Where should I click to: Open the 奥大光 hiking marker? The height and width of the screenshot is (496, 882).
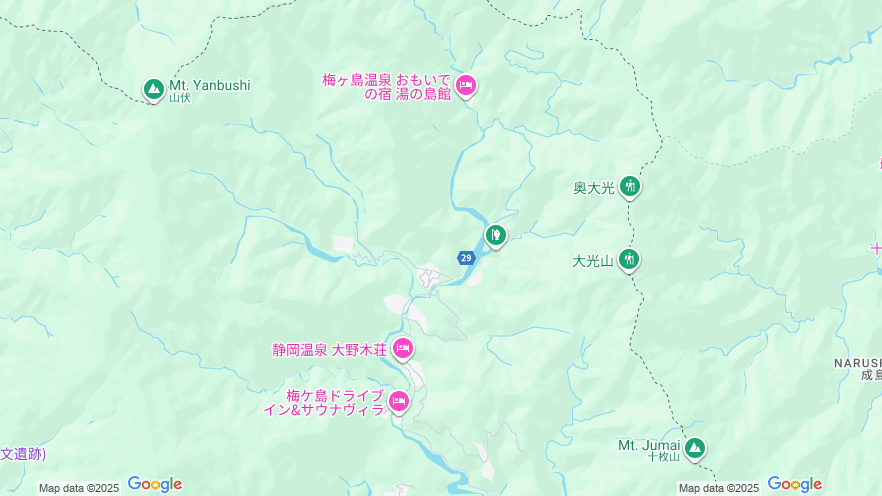coord(629,186)
